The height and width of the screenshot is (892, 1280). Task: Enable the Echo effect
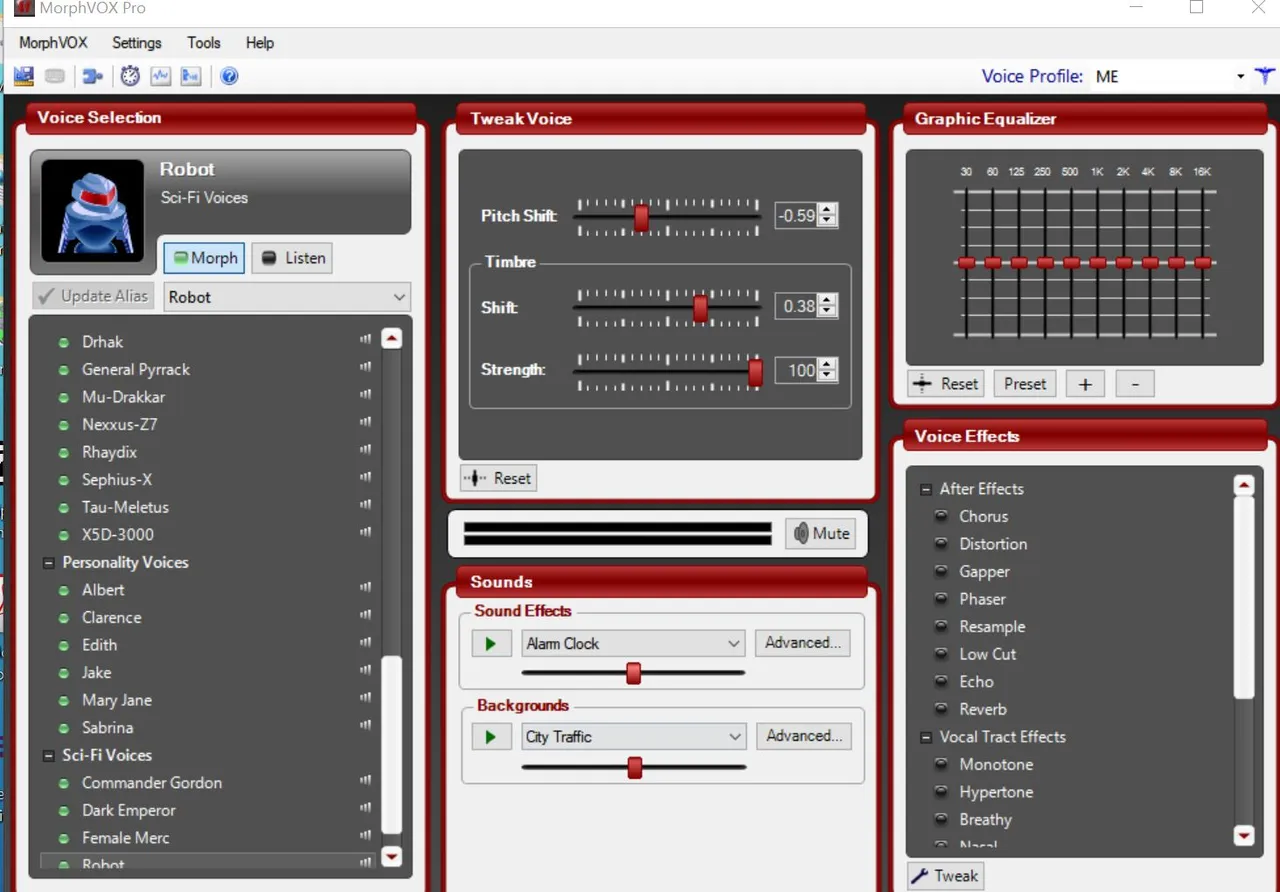pos(941,681)
